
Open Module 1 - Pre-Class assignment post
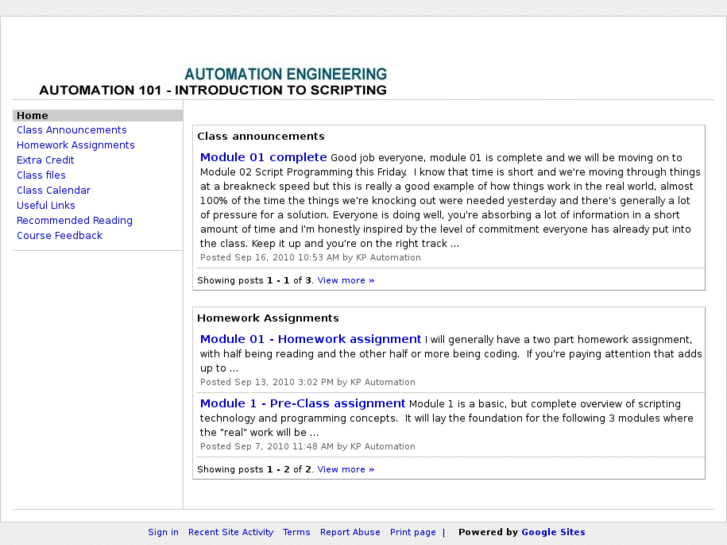[x=302, y=403]
